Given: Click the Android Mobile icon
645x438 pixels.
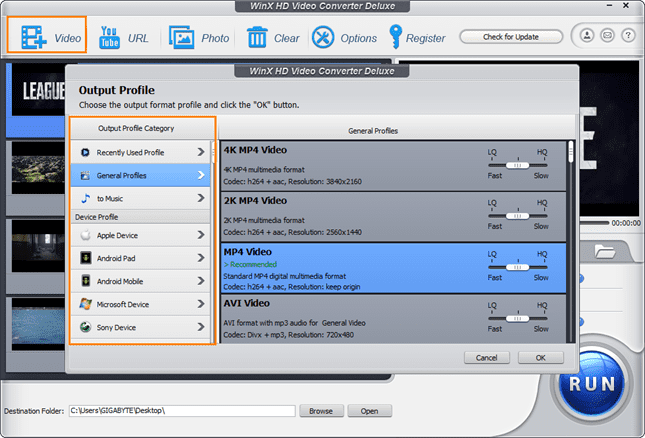Looking at the screenshot, I should 86,281.
